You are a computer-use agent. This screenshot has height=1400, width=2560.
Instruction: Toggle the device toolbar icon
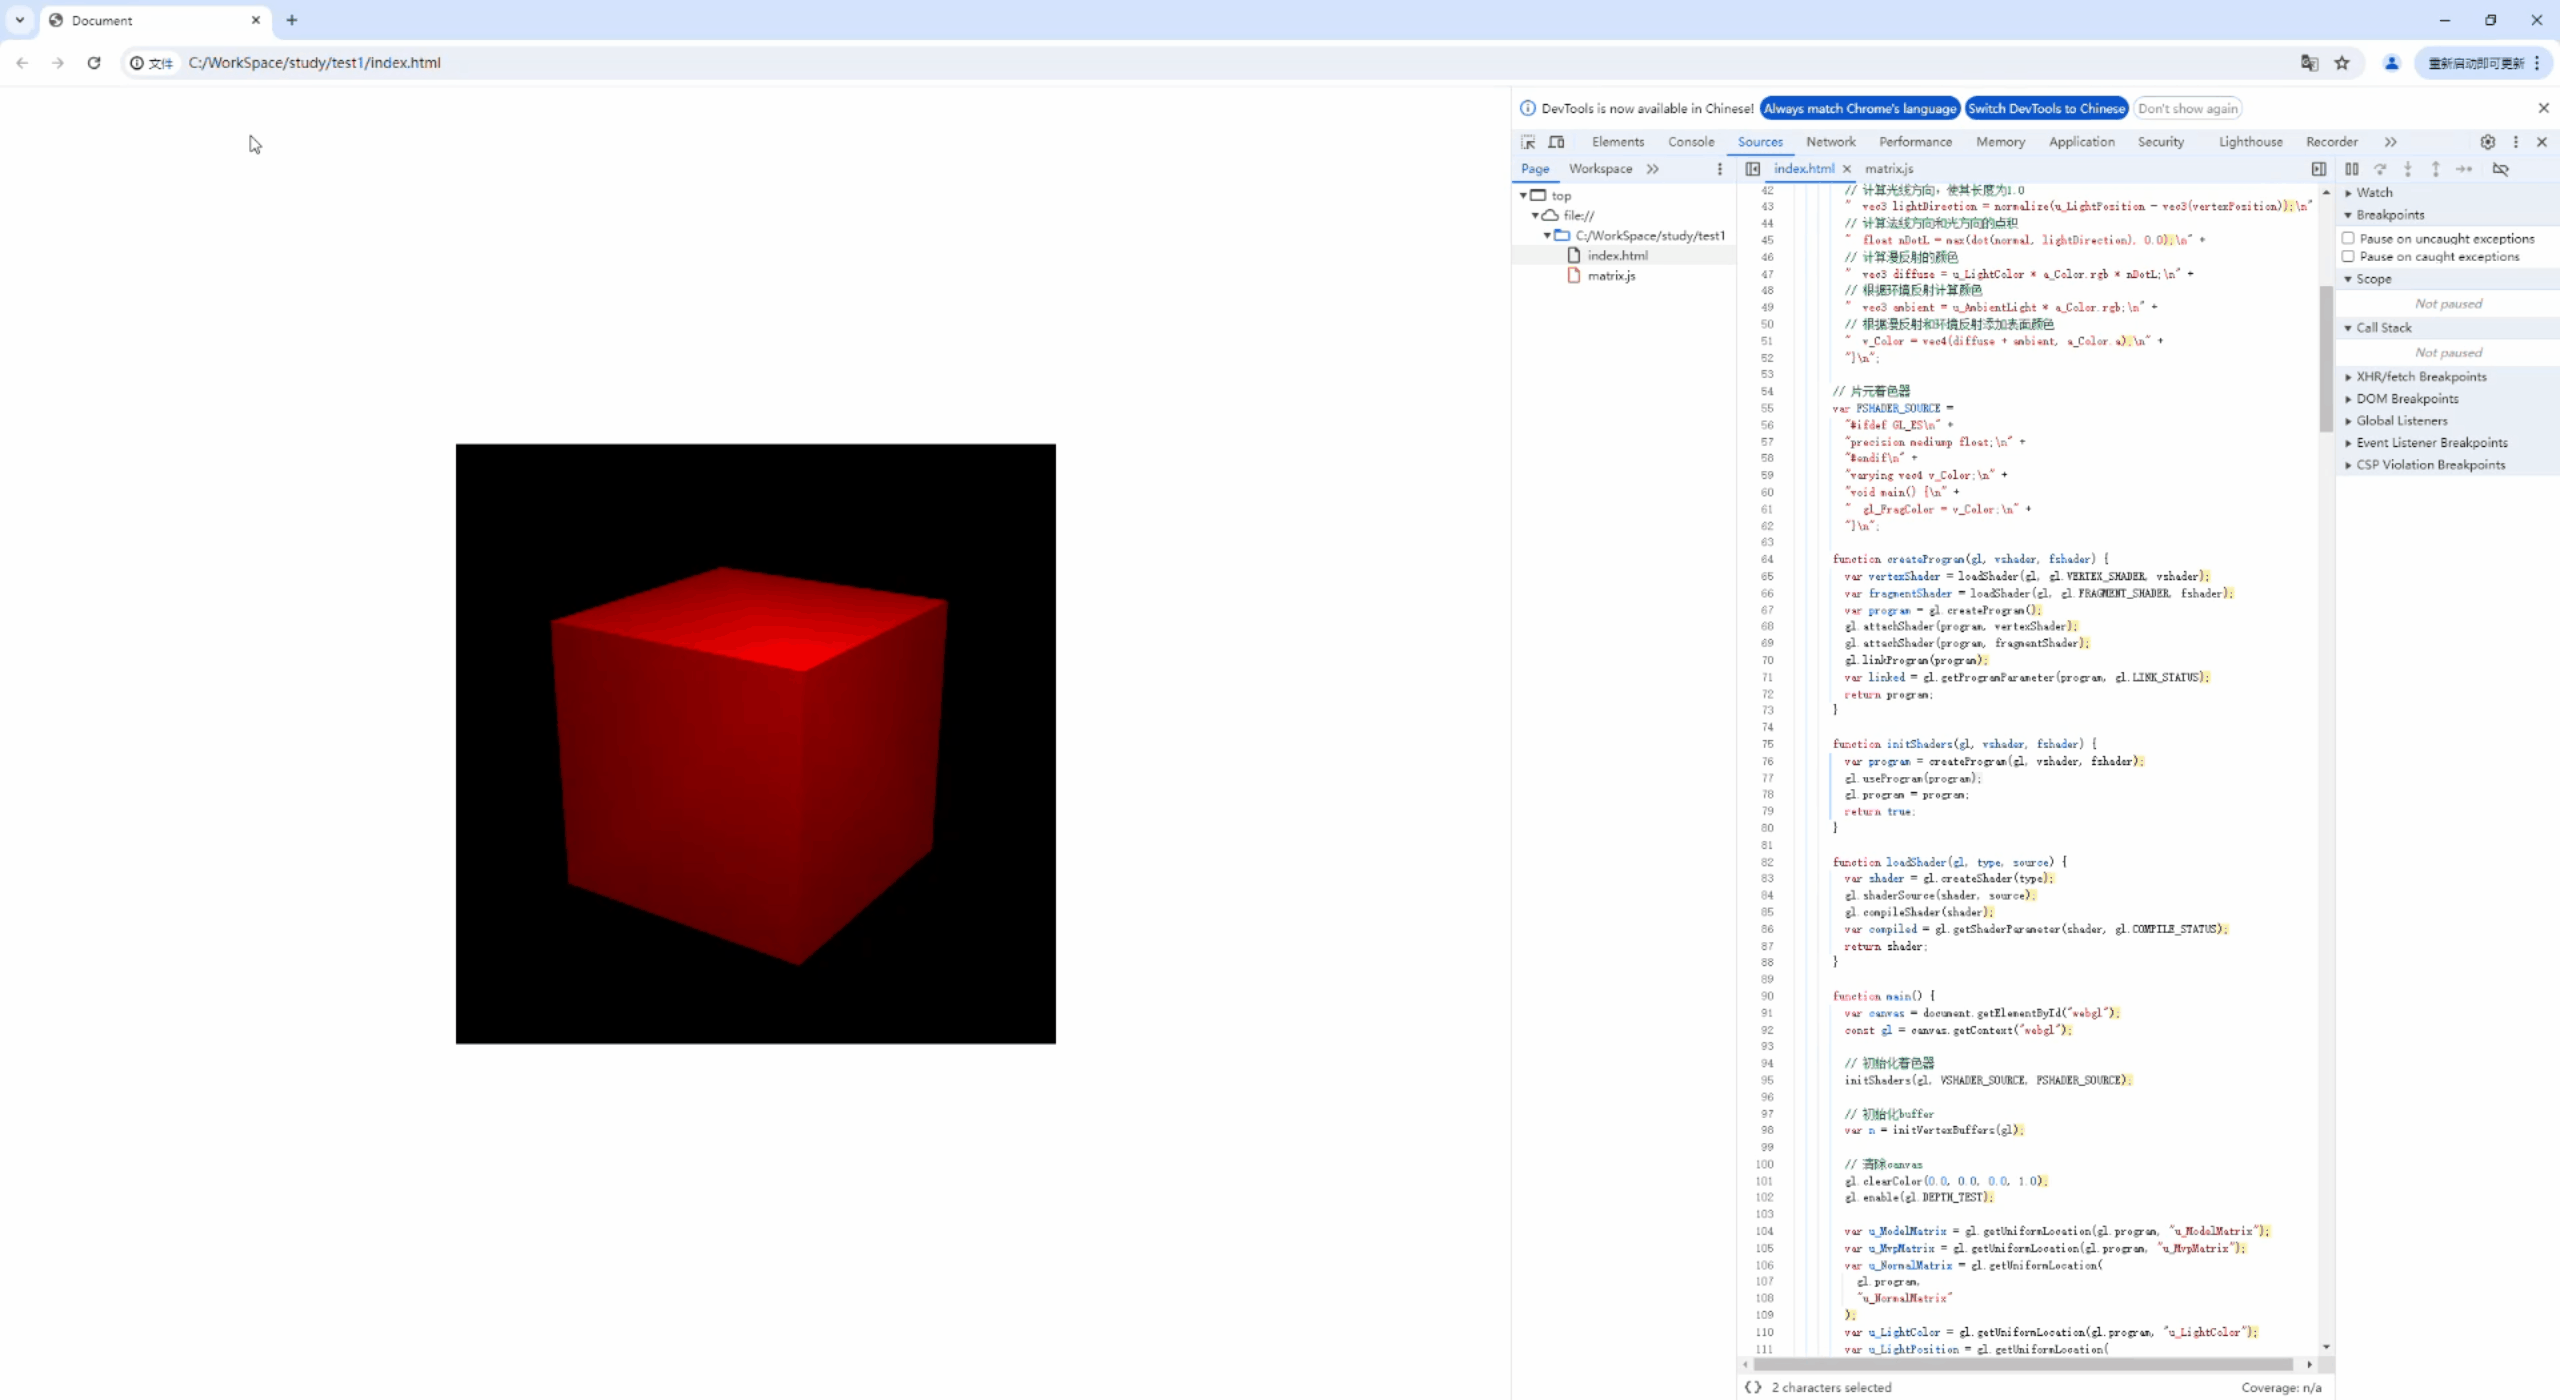click(1556, 142)
